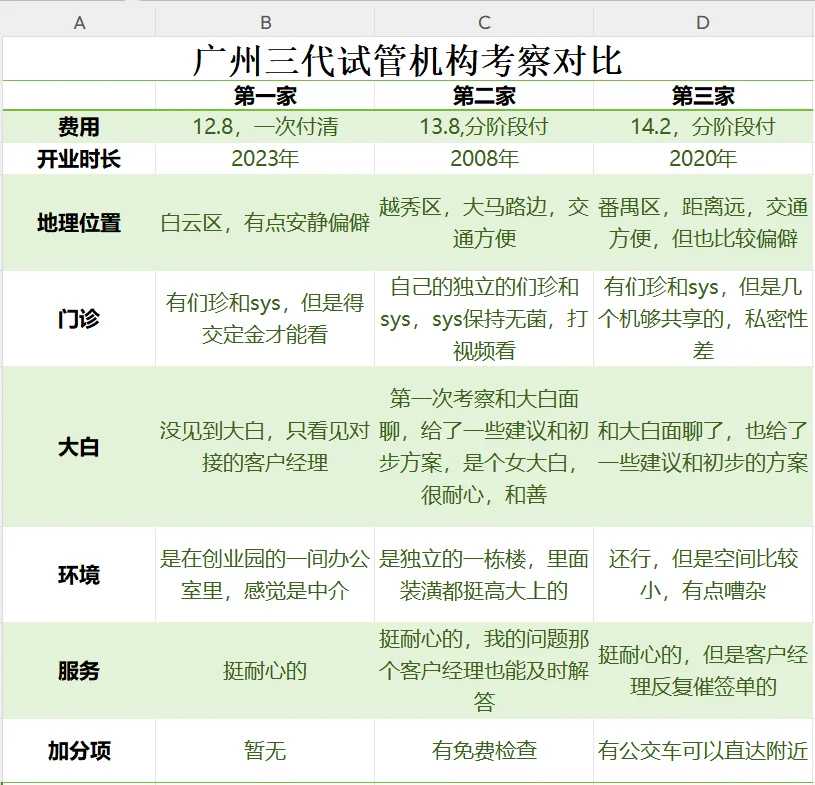Select the 地理位置 row label

(79, 224)
